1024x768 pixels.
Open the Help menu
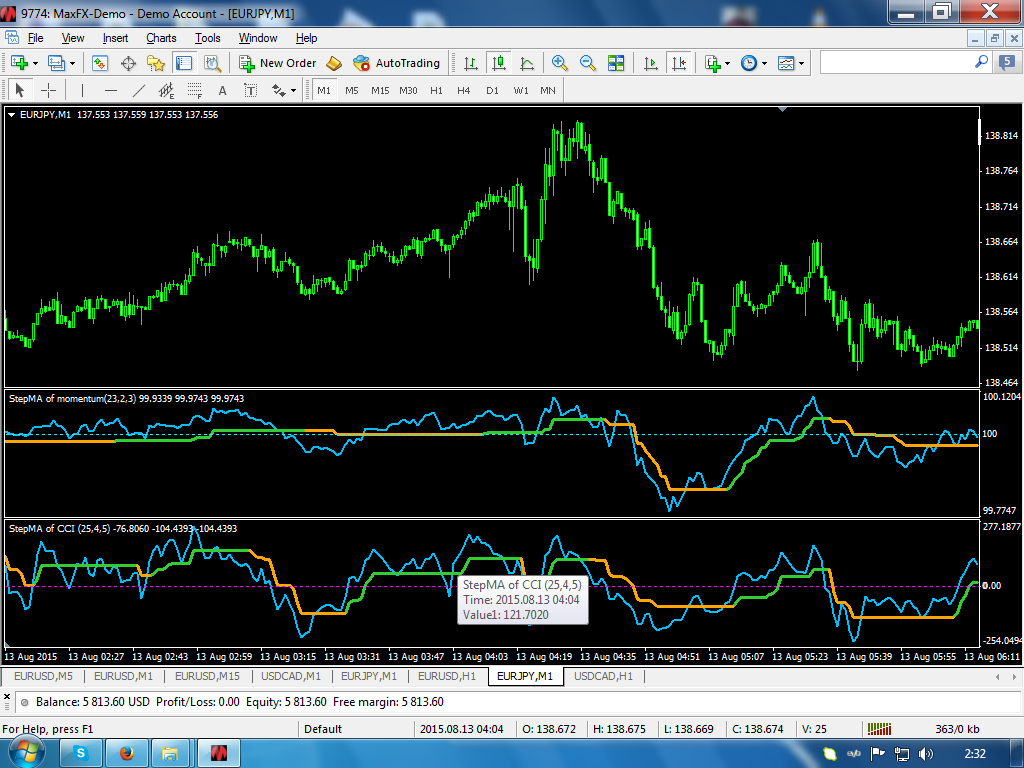(306, 38)
